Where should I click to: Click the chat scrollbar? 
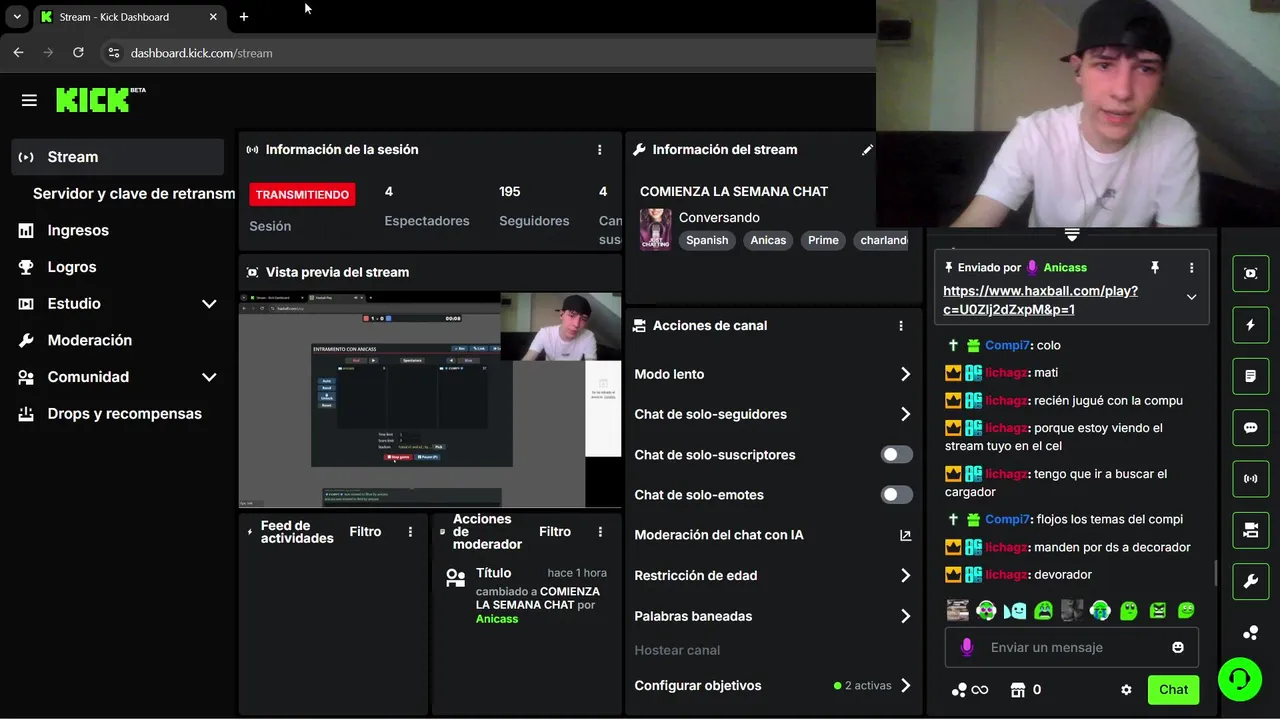pyautogui.click(x=1216, y=573)
